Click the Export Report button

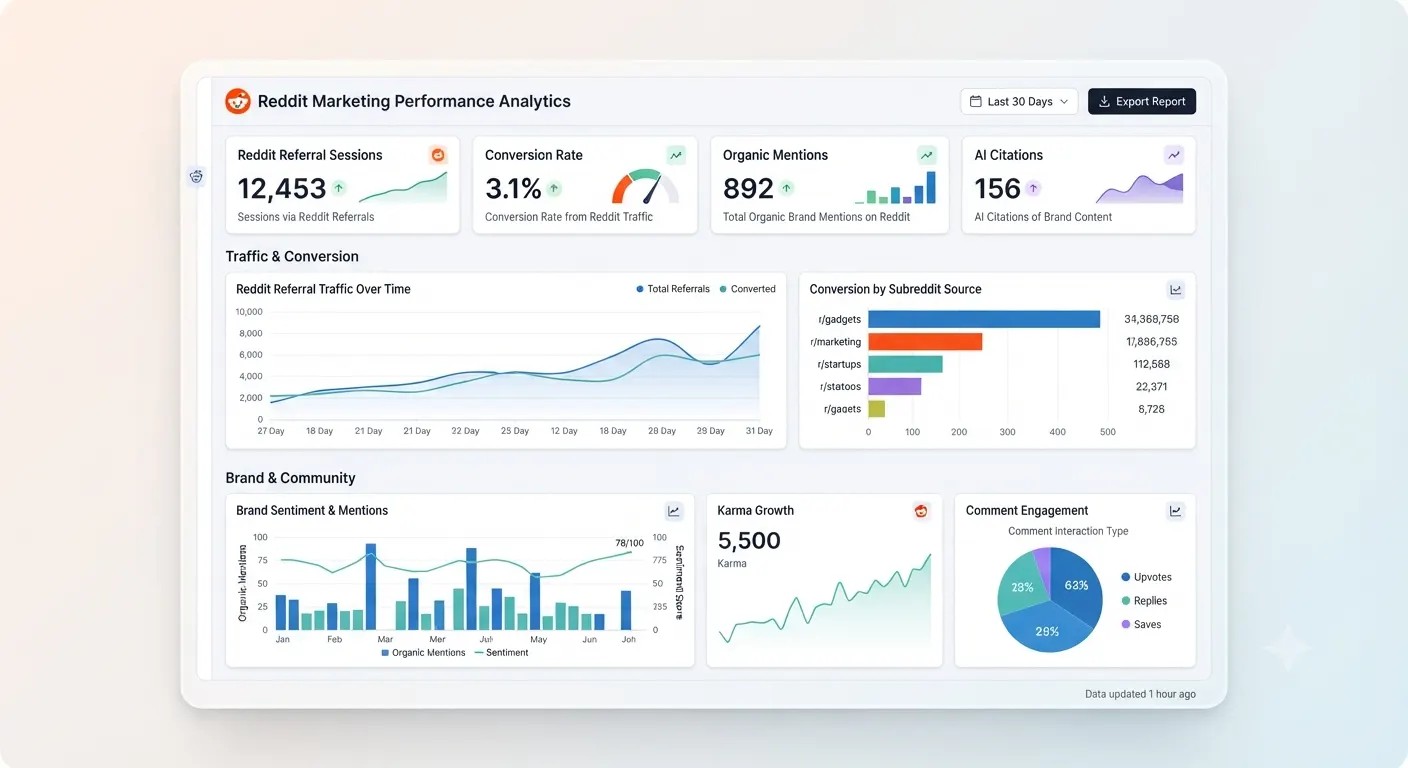[x=1142, y=101]
